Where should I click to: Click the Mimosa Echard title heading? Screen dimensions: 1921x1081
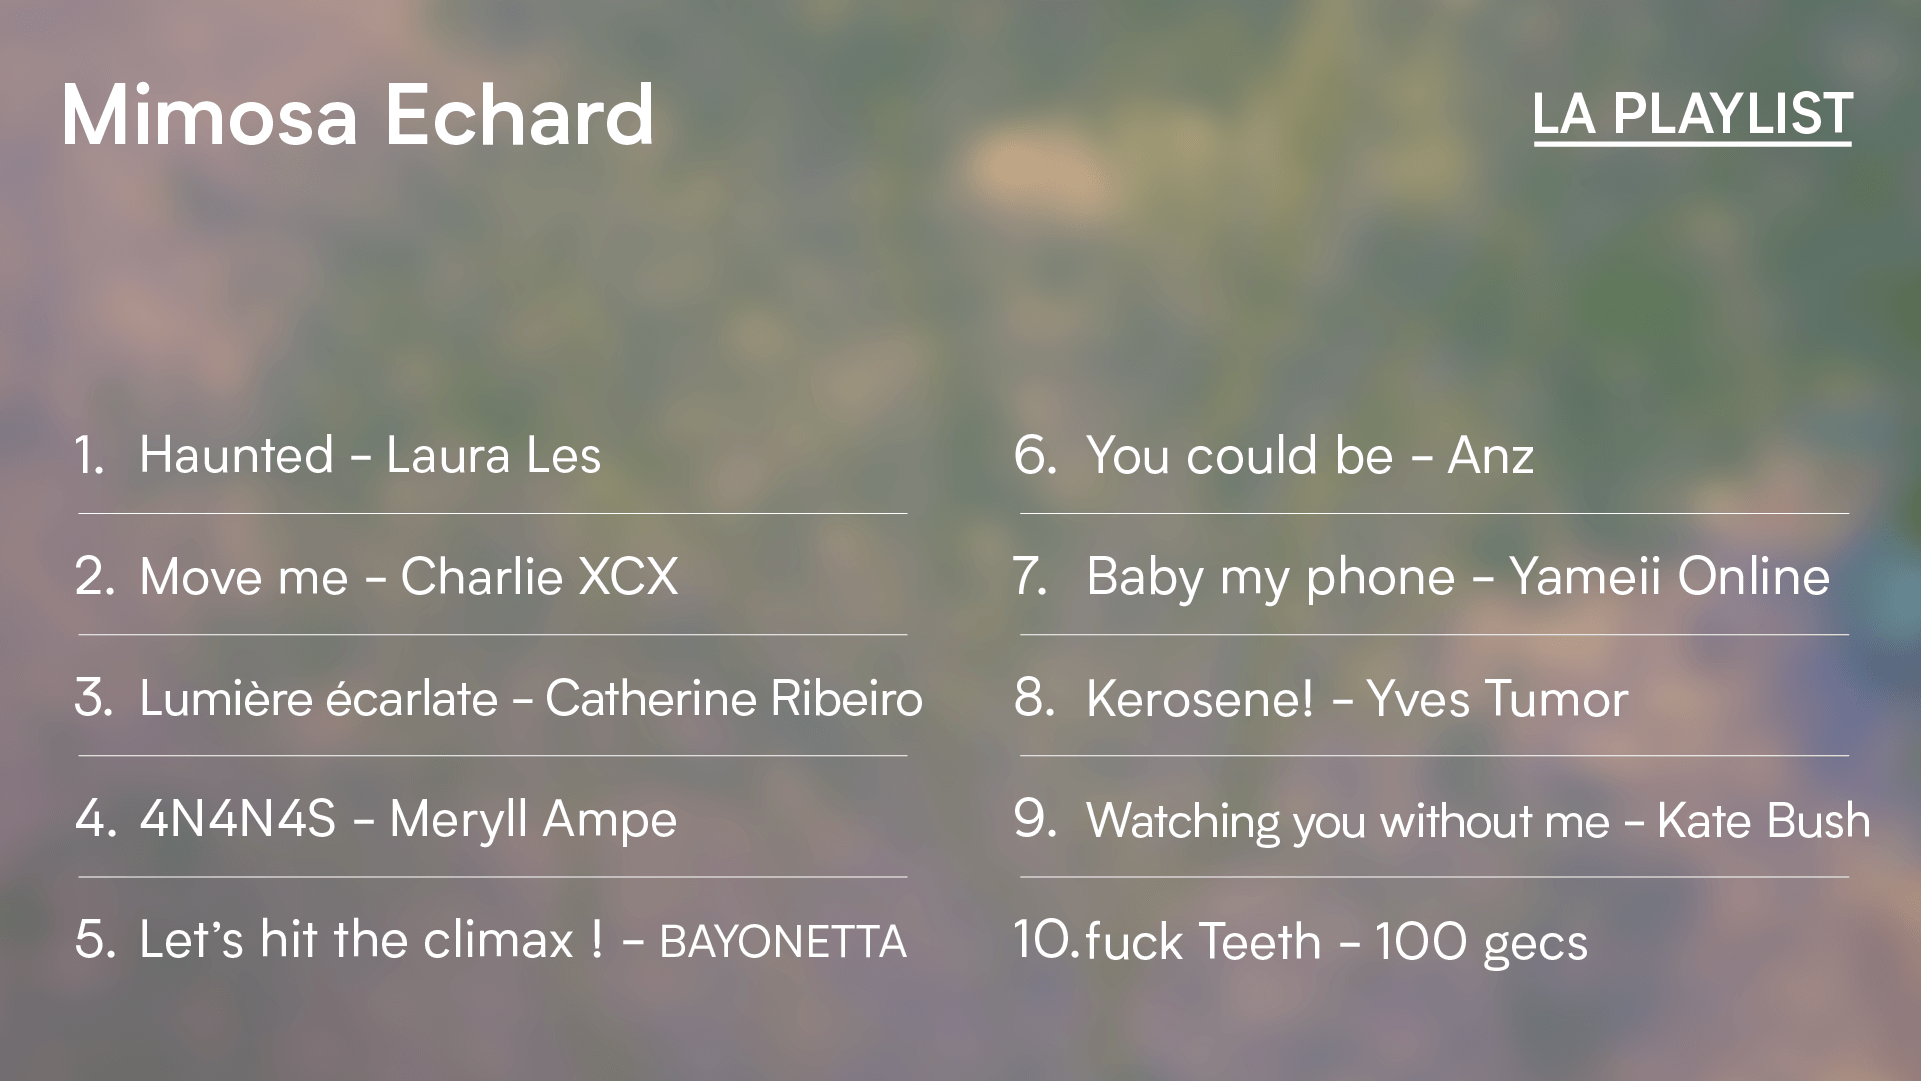[x=358, y=115]
